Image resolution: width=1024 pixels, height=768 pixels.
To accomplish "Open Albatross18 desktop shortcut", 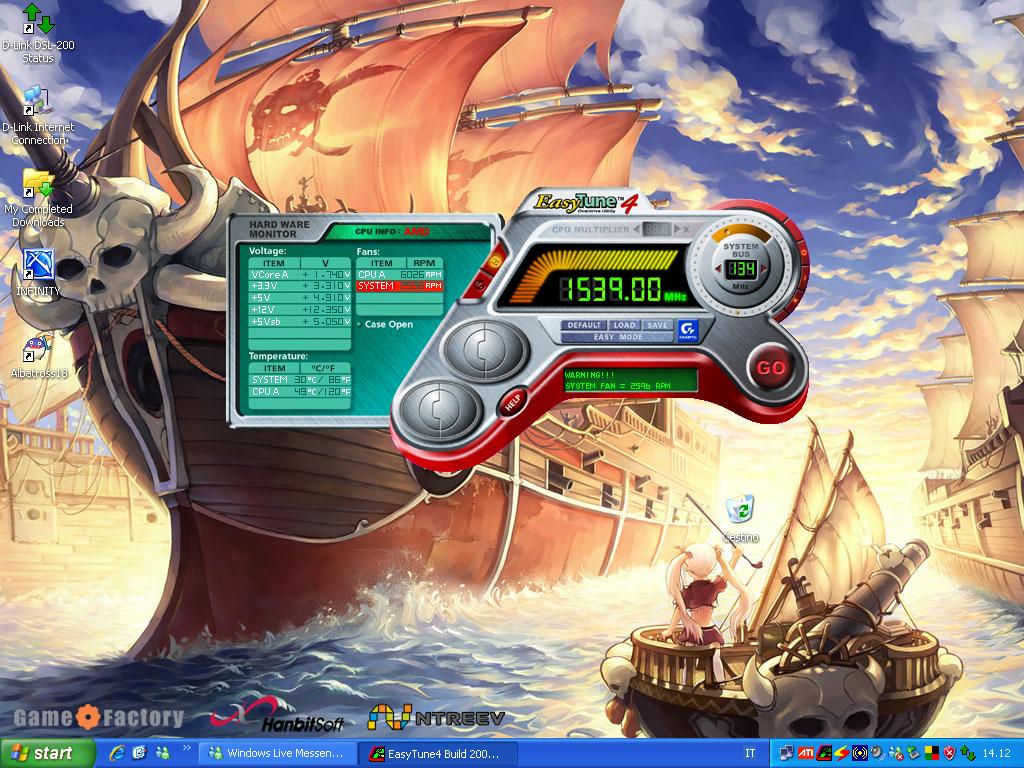I will (x=39, y=356).
